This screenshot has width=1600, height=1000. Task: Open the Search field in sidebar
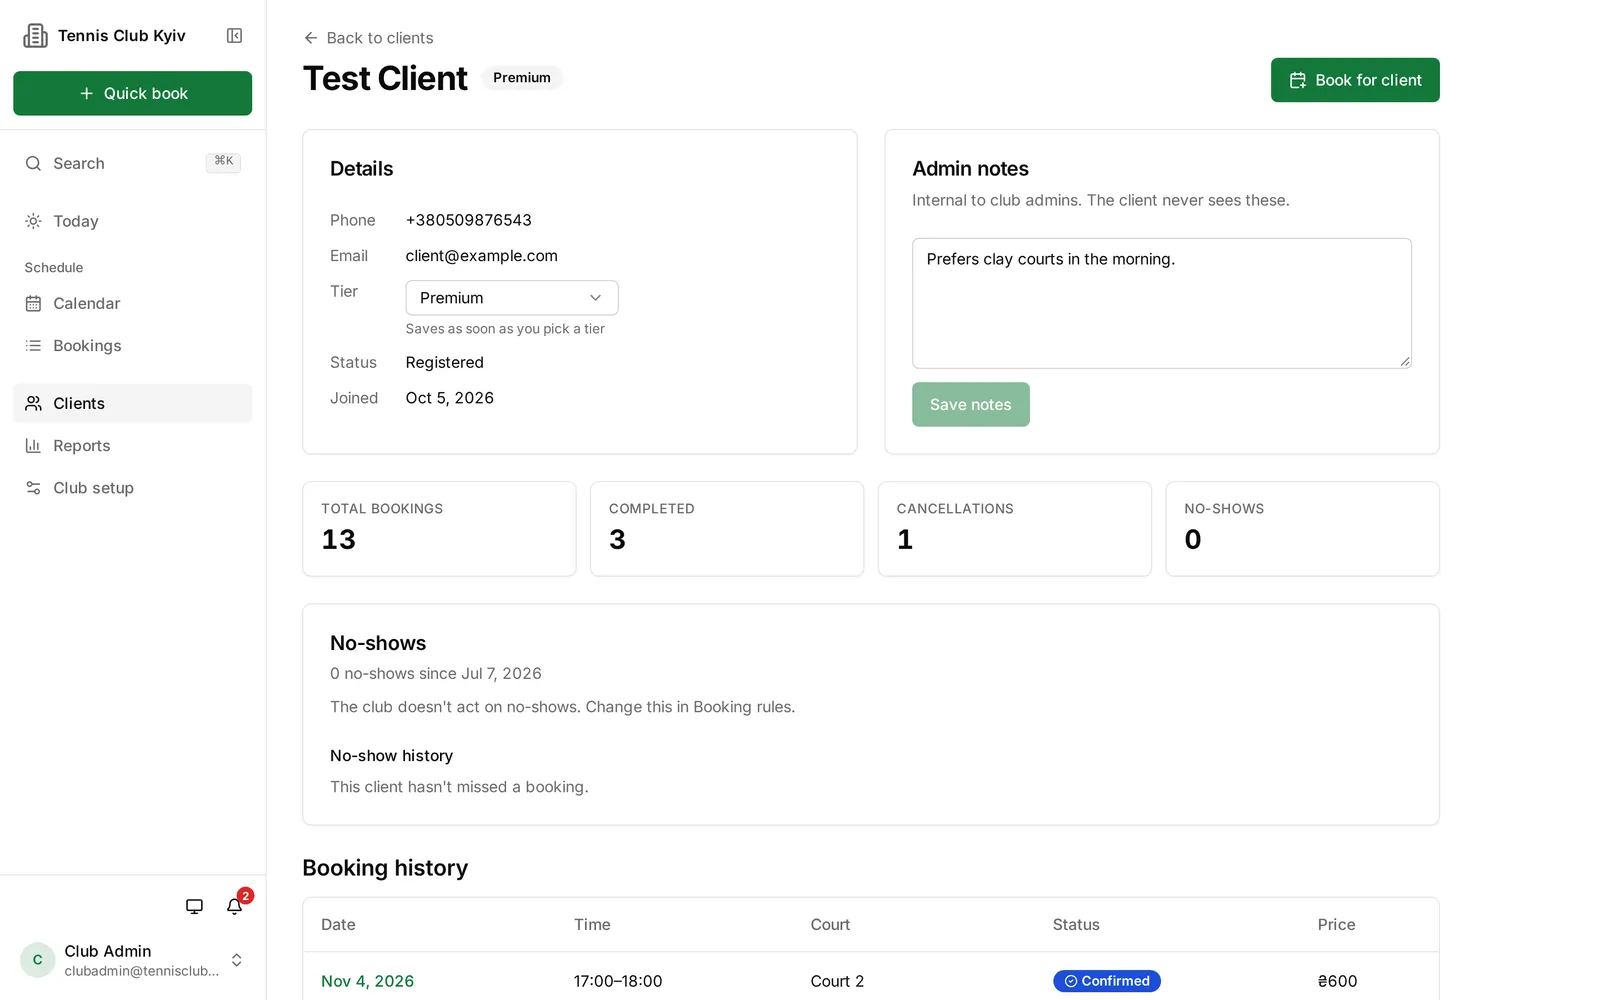132,163
